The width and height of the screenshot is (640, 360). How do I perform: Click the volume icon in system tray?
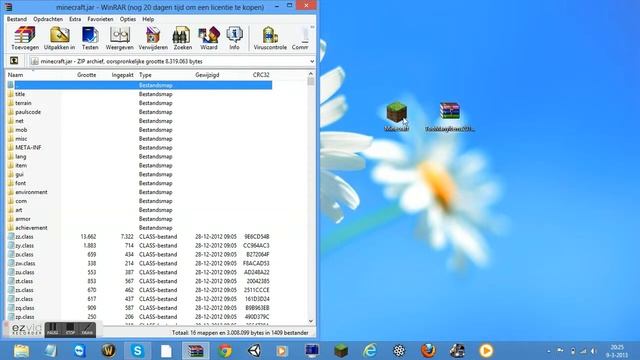[594, 351]
